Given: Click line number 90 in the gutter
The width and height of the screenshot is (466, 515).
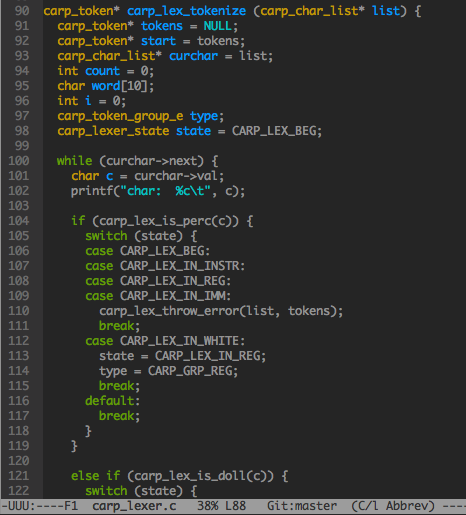Looking at the screenshot, I should [22, 11].
